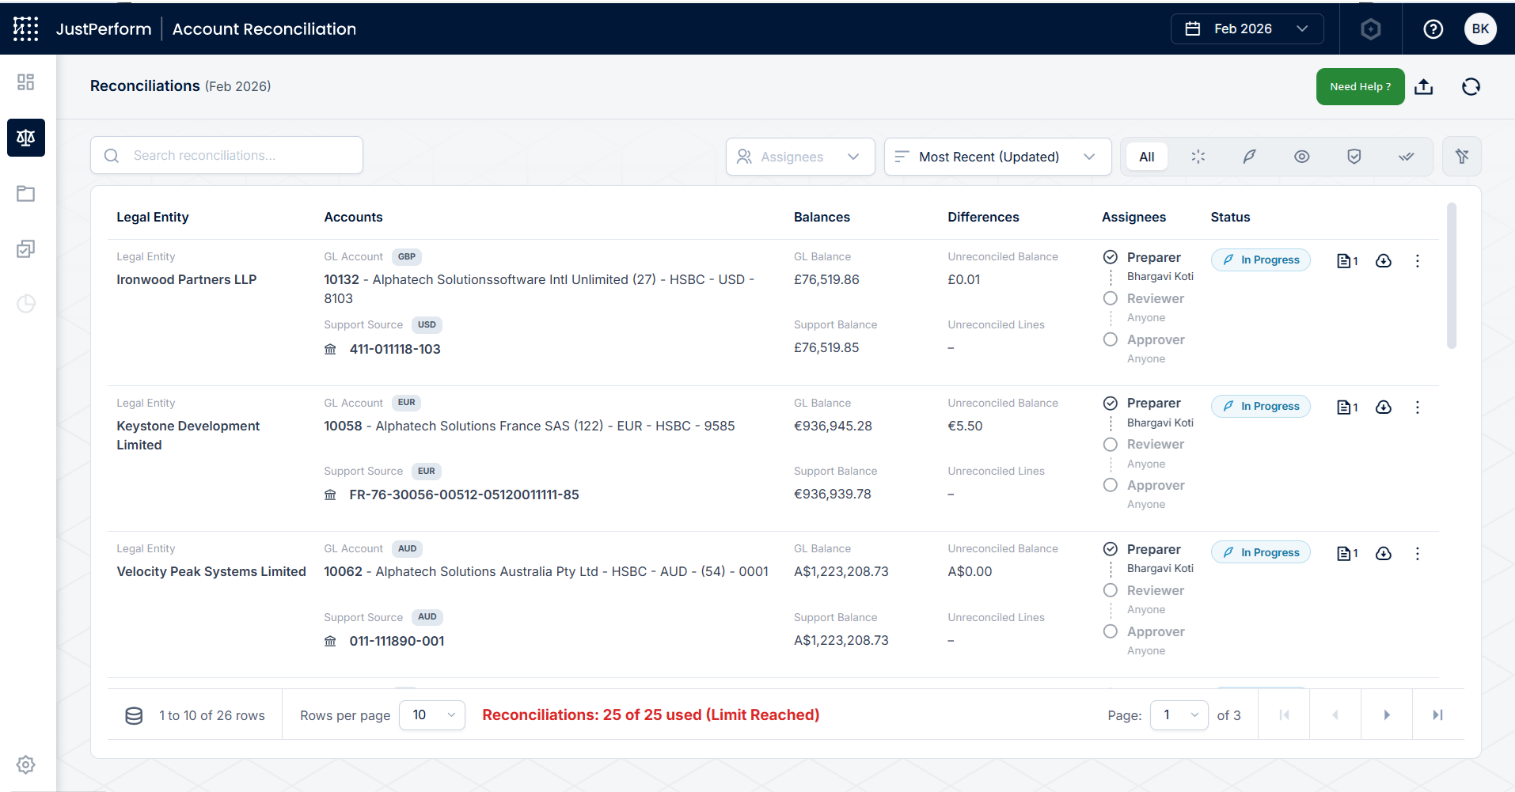Select the All status filter tab
Viewport: 1515px width, 792px height.
click(1147, 157)
